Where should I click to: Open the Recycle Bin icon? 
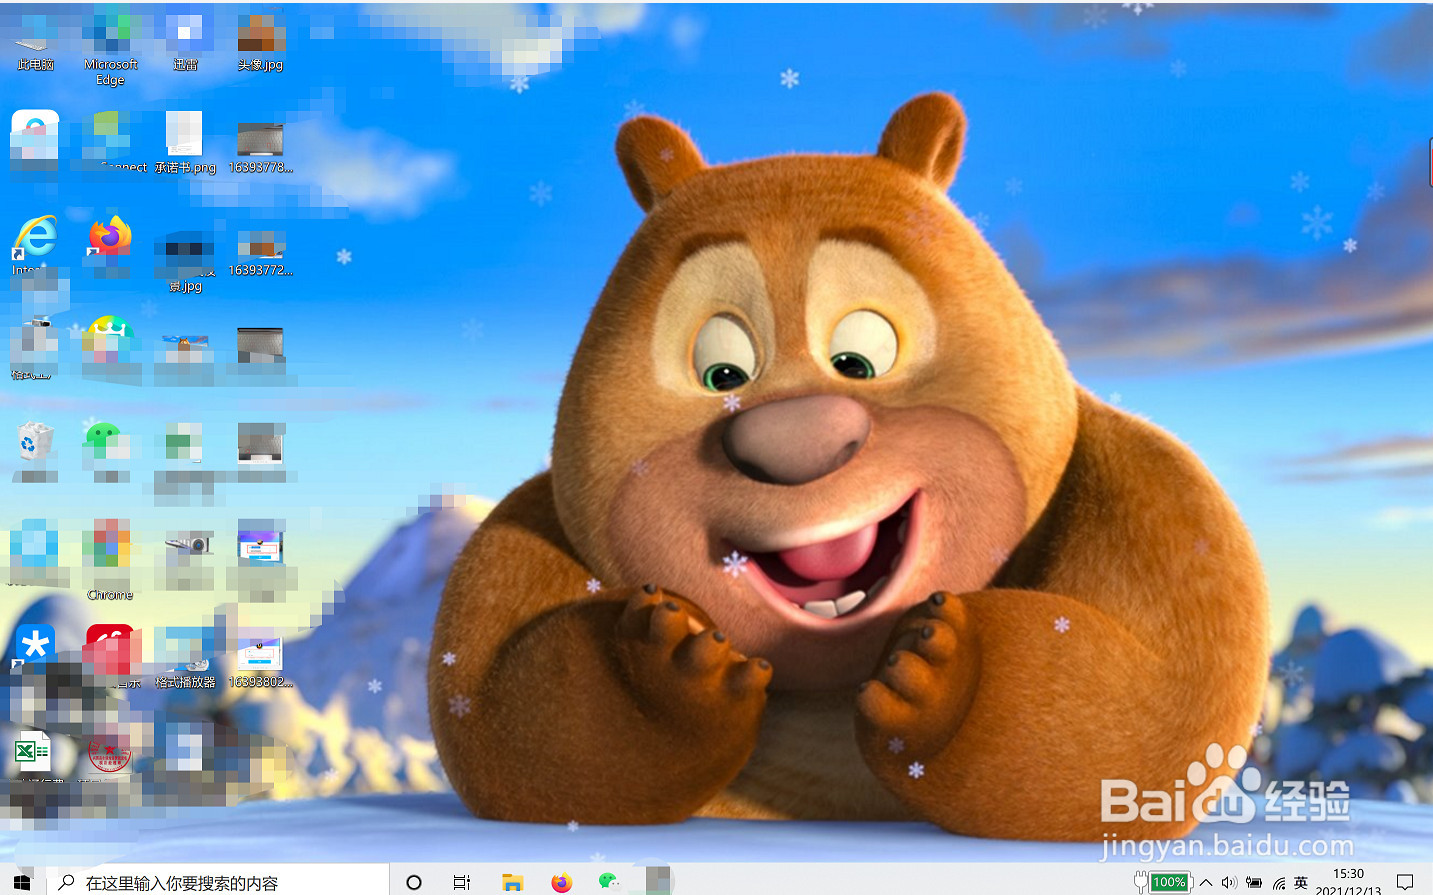coord(35,443)
